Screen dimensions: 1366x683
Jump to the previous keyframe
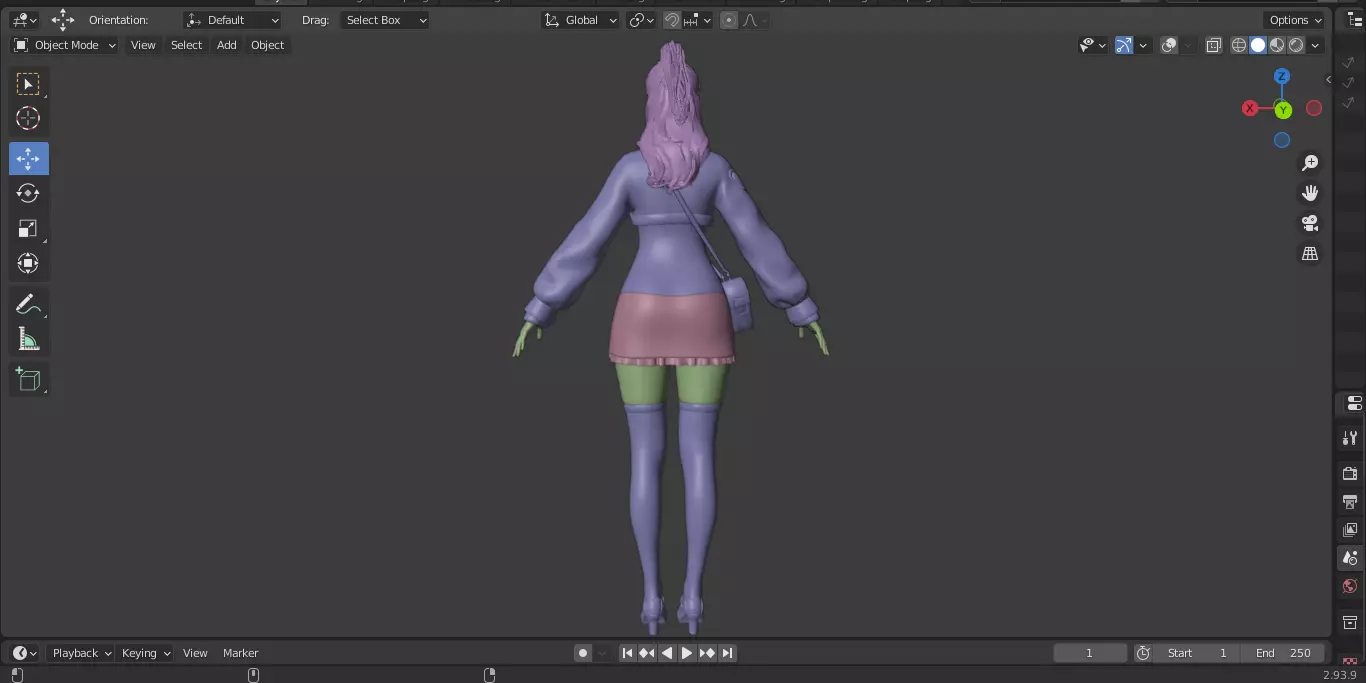[x=647, y=653]
